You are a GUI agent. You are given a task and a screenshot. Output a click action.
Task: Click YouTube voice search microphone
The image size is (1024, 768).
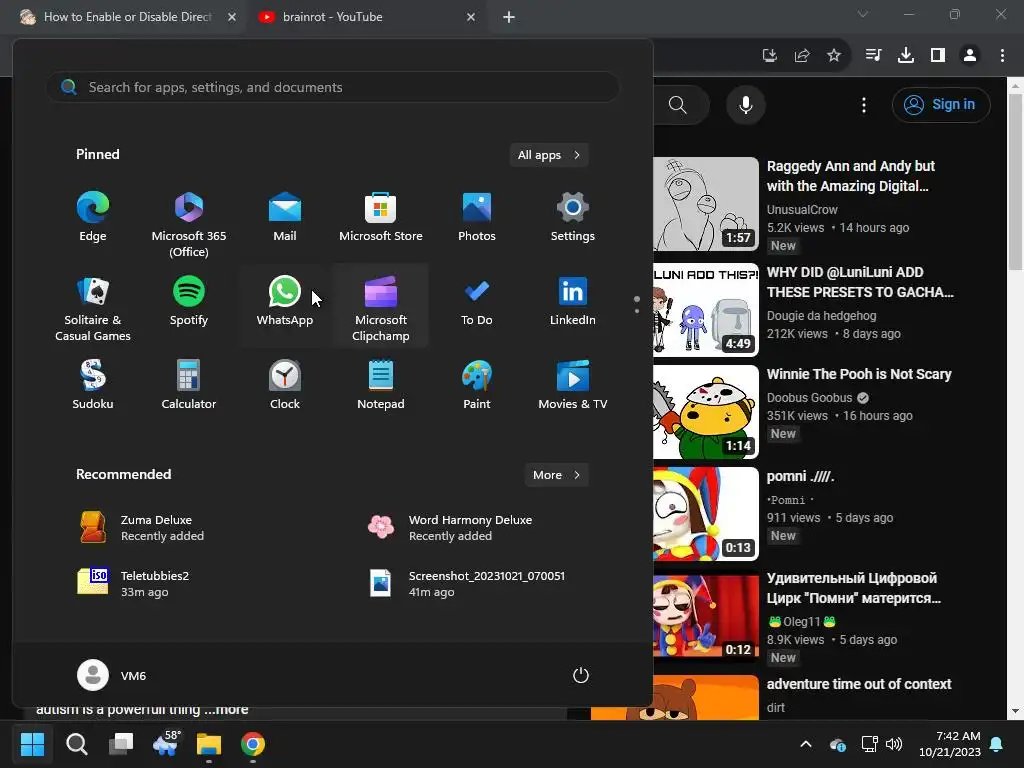click(x=746, y=104)
